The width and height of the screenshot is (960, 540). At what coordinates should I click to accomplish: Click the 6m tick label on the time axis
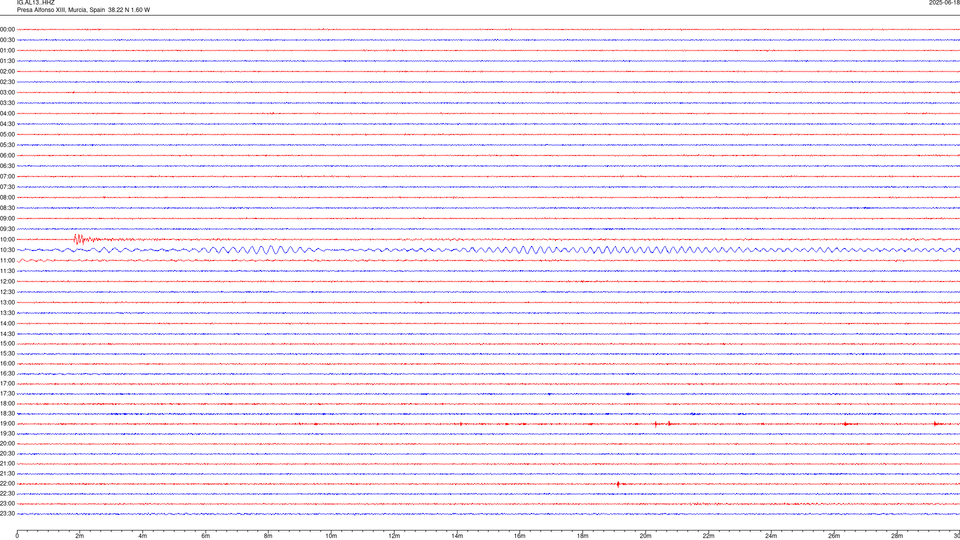(x=206, y=536)
